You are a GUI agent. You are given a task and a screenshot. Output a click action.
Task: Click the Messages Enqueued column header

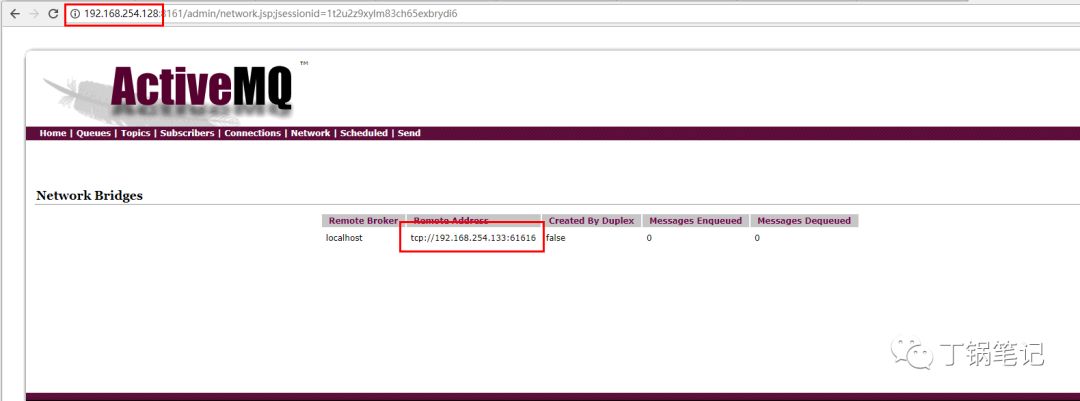coord(696,220)
